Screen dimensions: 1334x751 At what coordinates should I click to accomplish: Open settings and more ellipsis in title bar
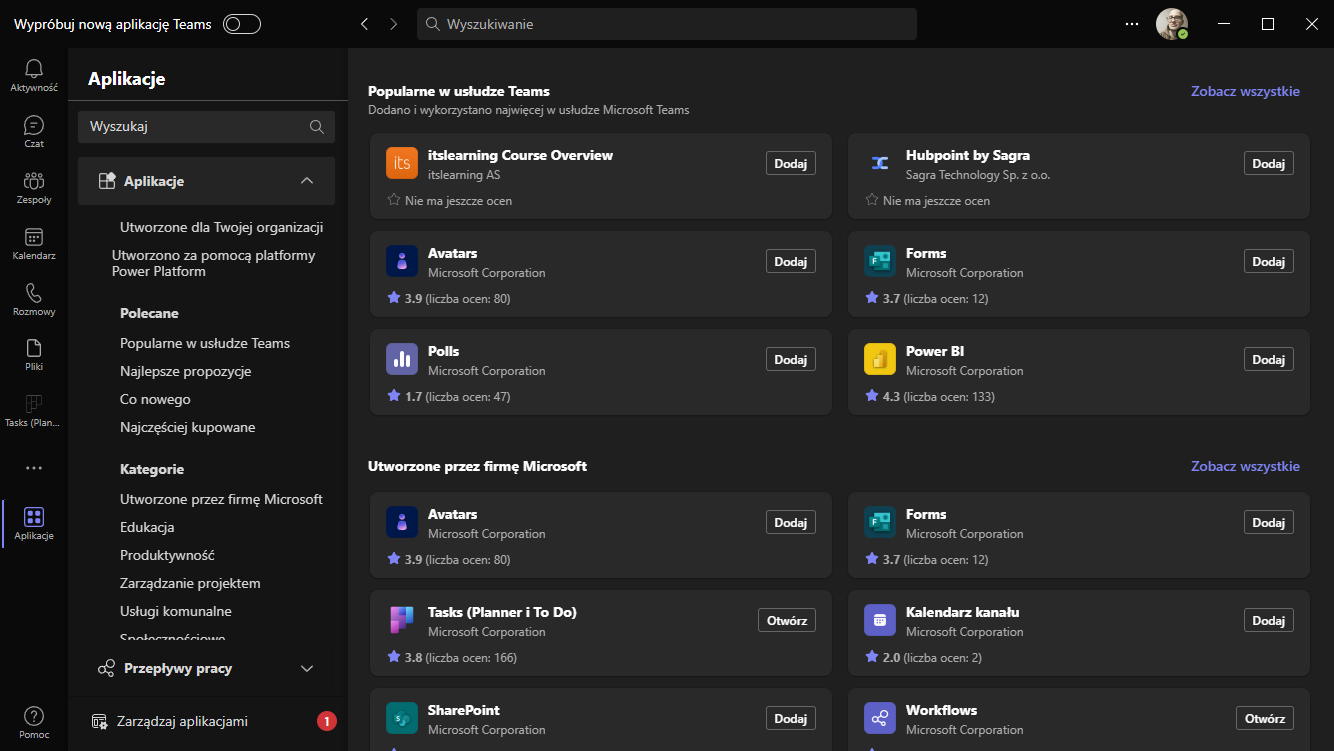point(1132,24)
